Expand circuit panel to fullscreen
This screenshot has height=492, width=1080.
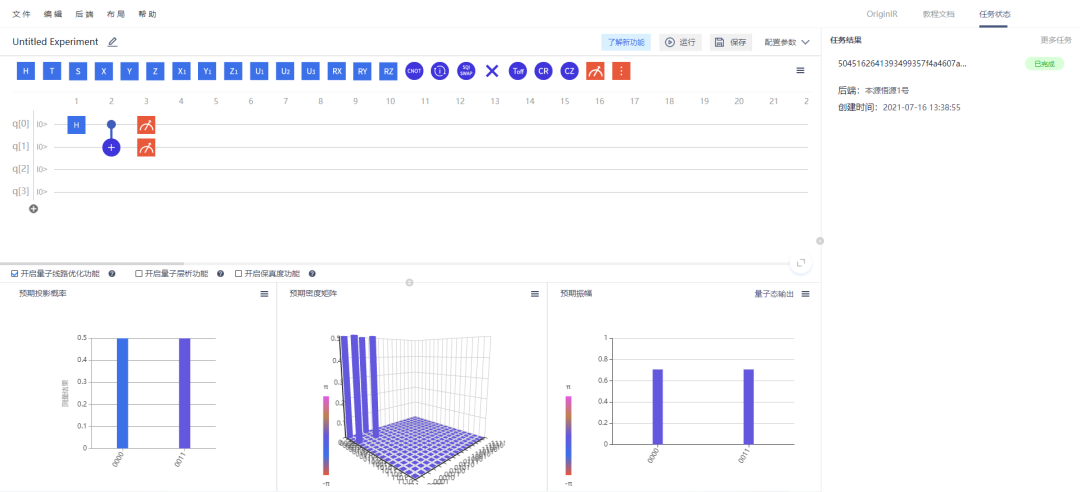pyautogui.click(x=801, y=263)
